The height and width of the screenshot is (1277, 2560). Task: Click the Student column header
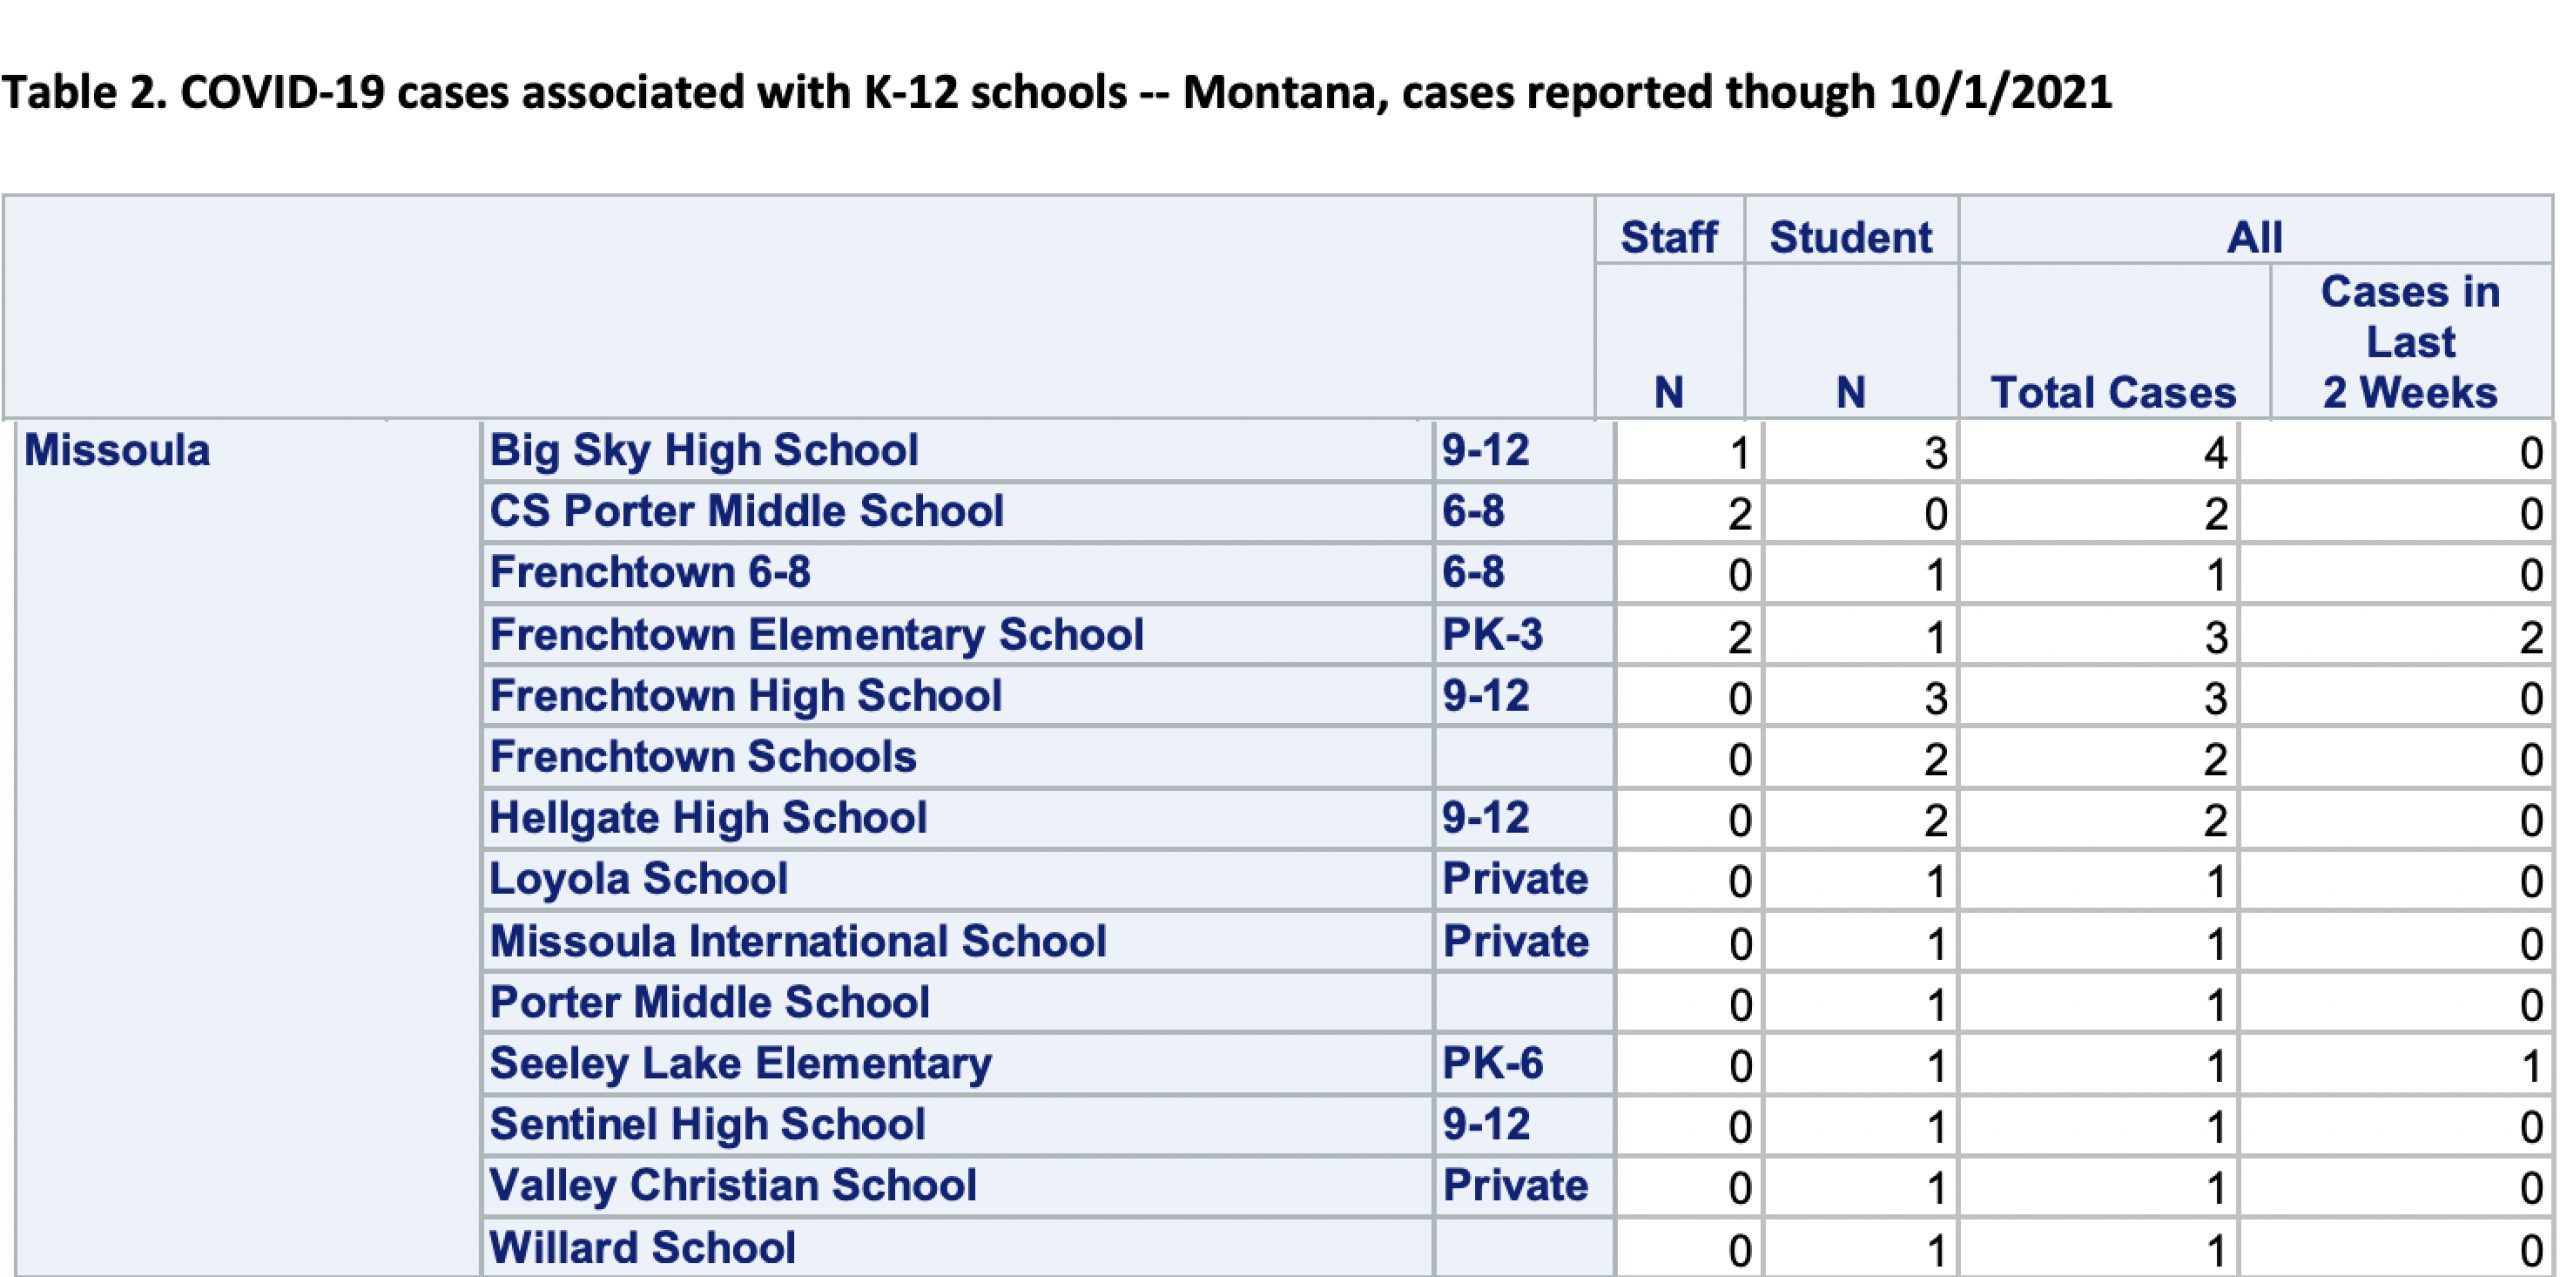coord(1851,238)
